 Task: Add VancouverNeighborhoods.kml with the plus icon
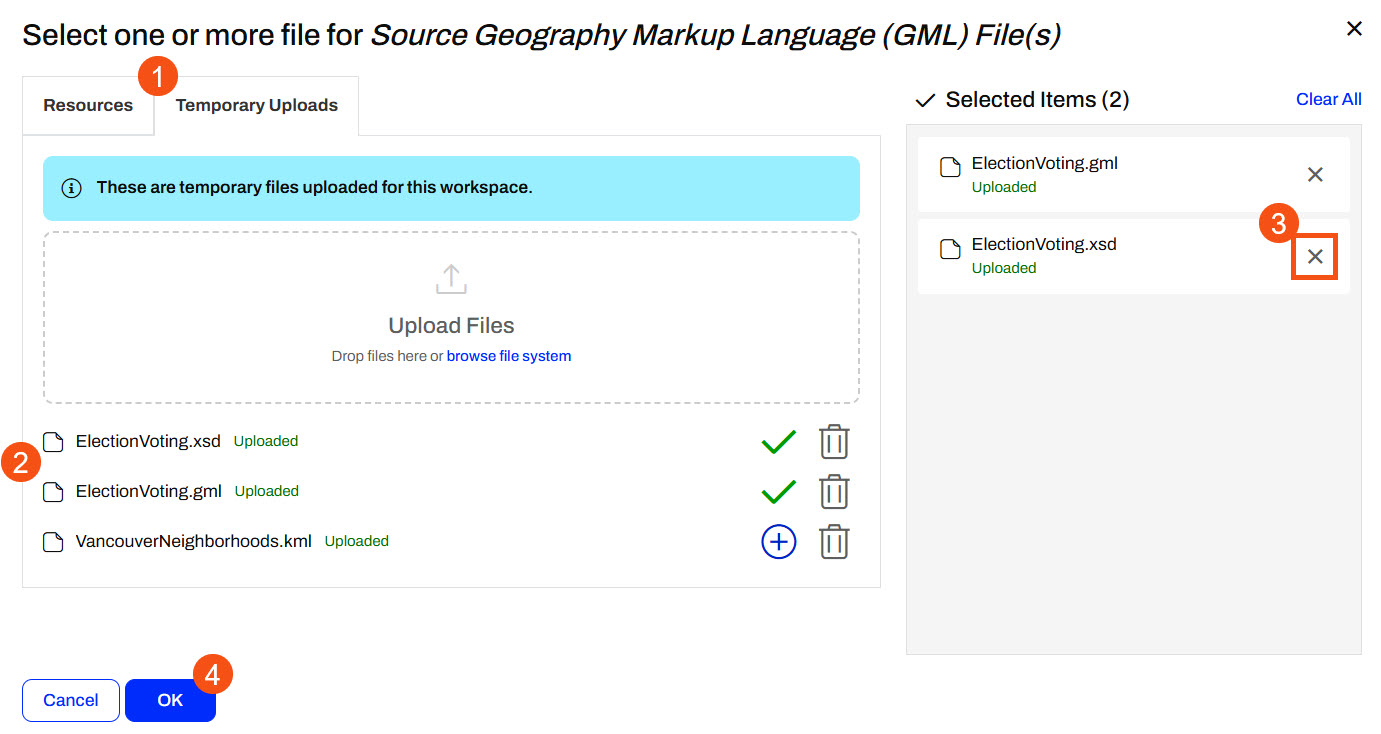coord(778,542)
